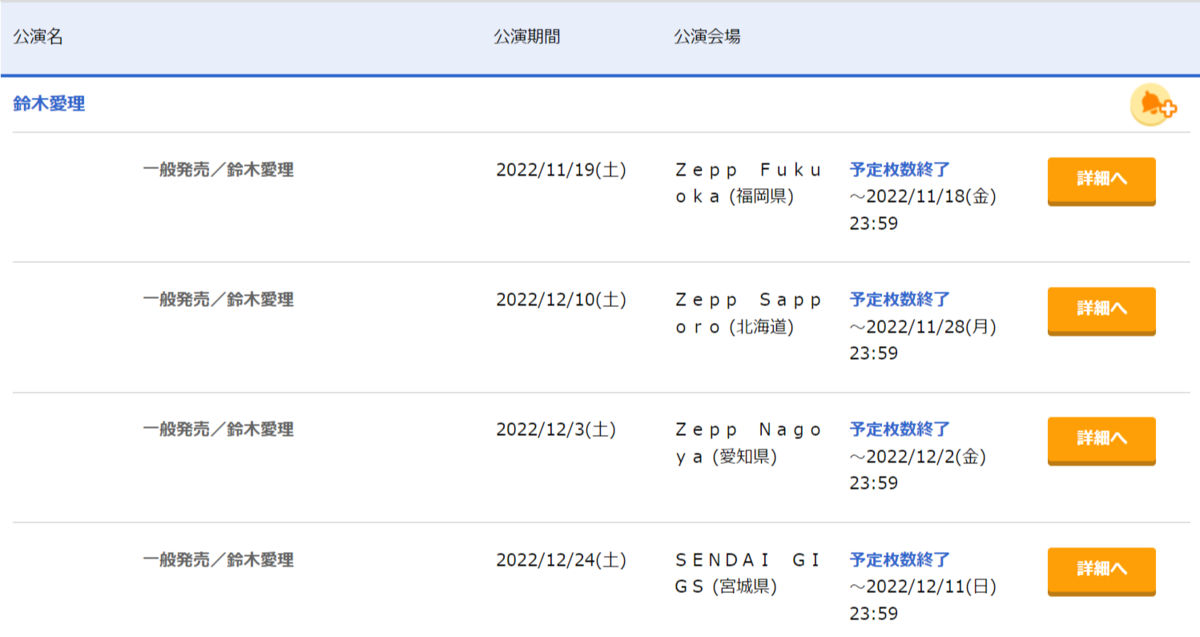Click 予定枚数終了 status in the SENDAI GIGS row
This screenshot has height=637, width=1200.
pos(900,559)
